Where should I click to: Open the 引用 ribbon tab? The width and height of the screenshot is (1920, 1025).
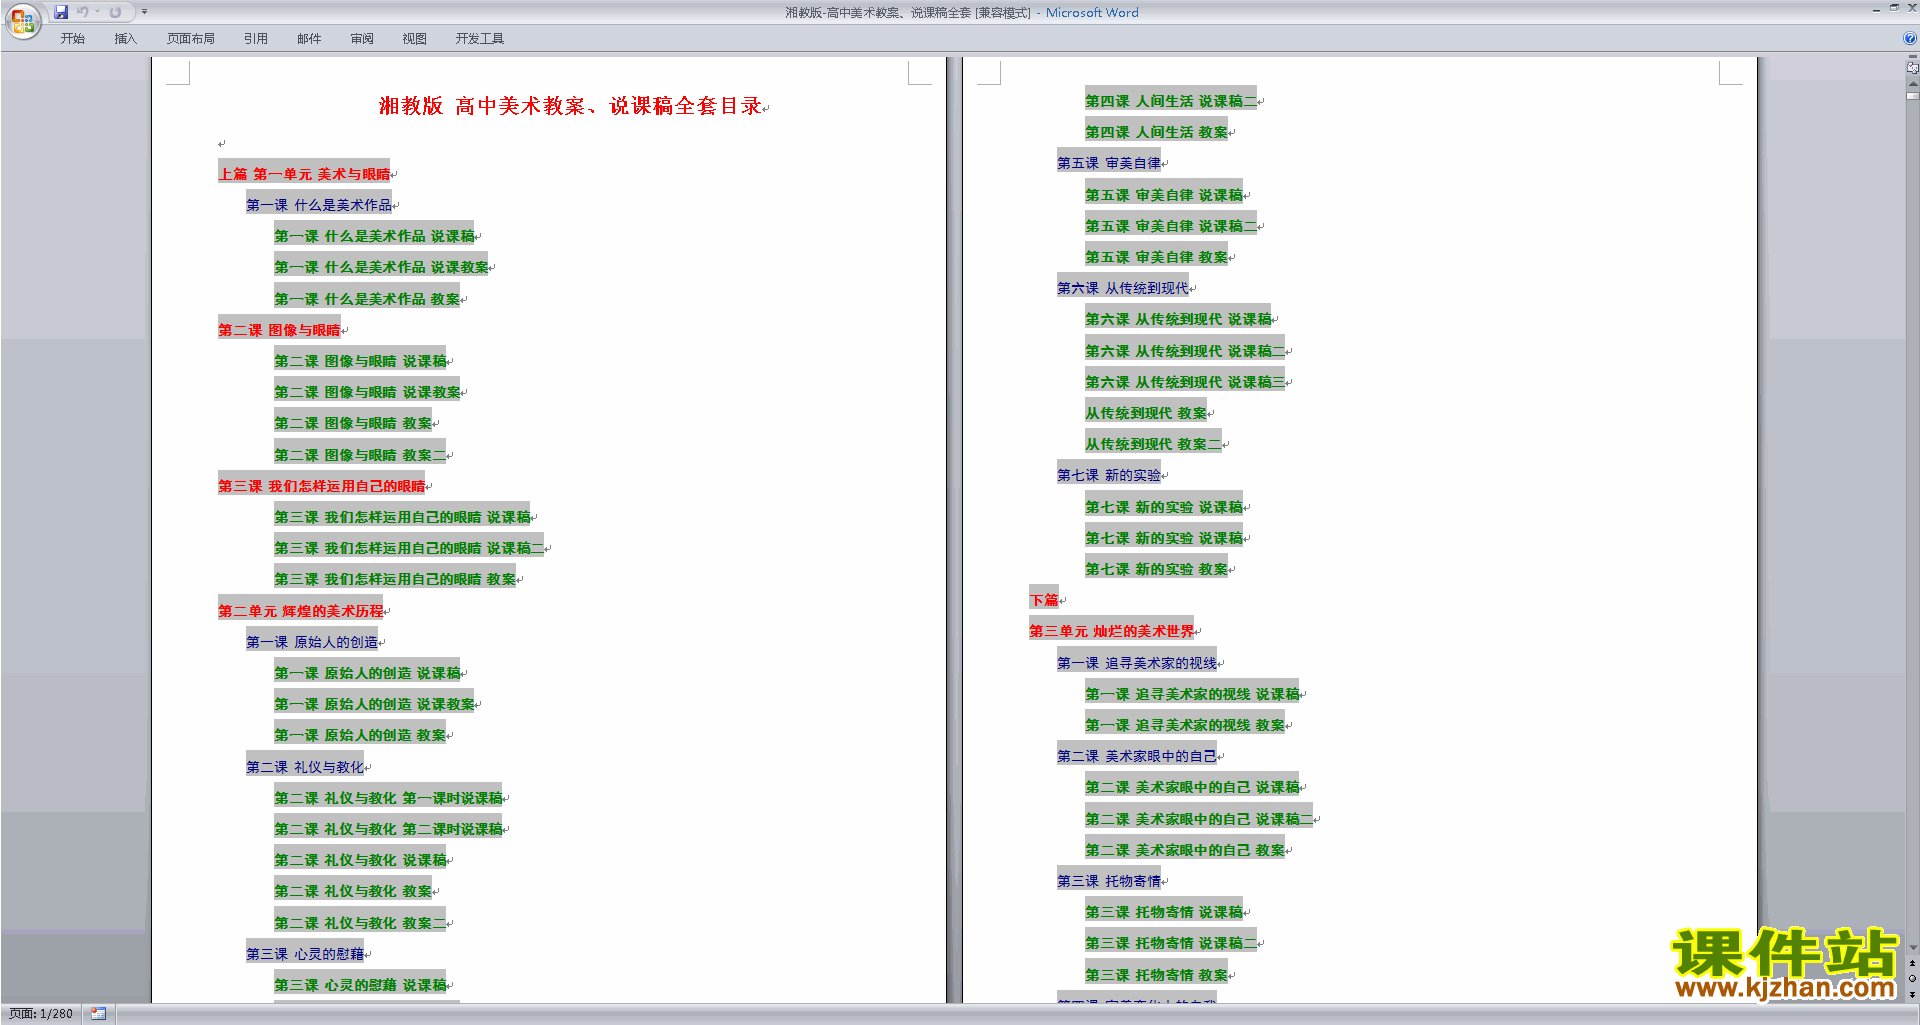click(x=256, y=39)
